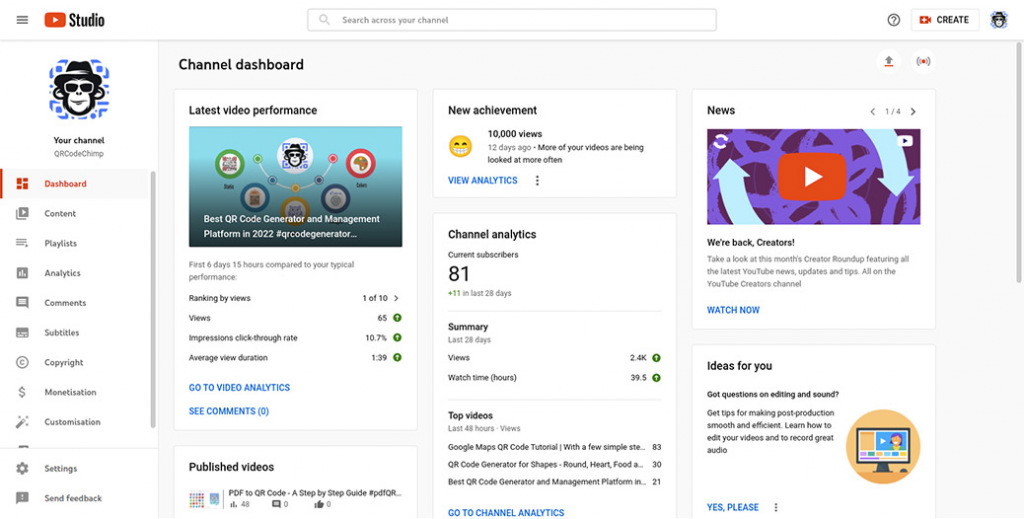This screenshot has width=1024, height=519.
Task: Click the search magnifier icon
Action: [324, 20]
